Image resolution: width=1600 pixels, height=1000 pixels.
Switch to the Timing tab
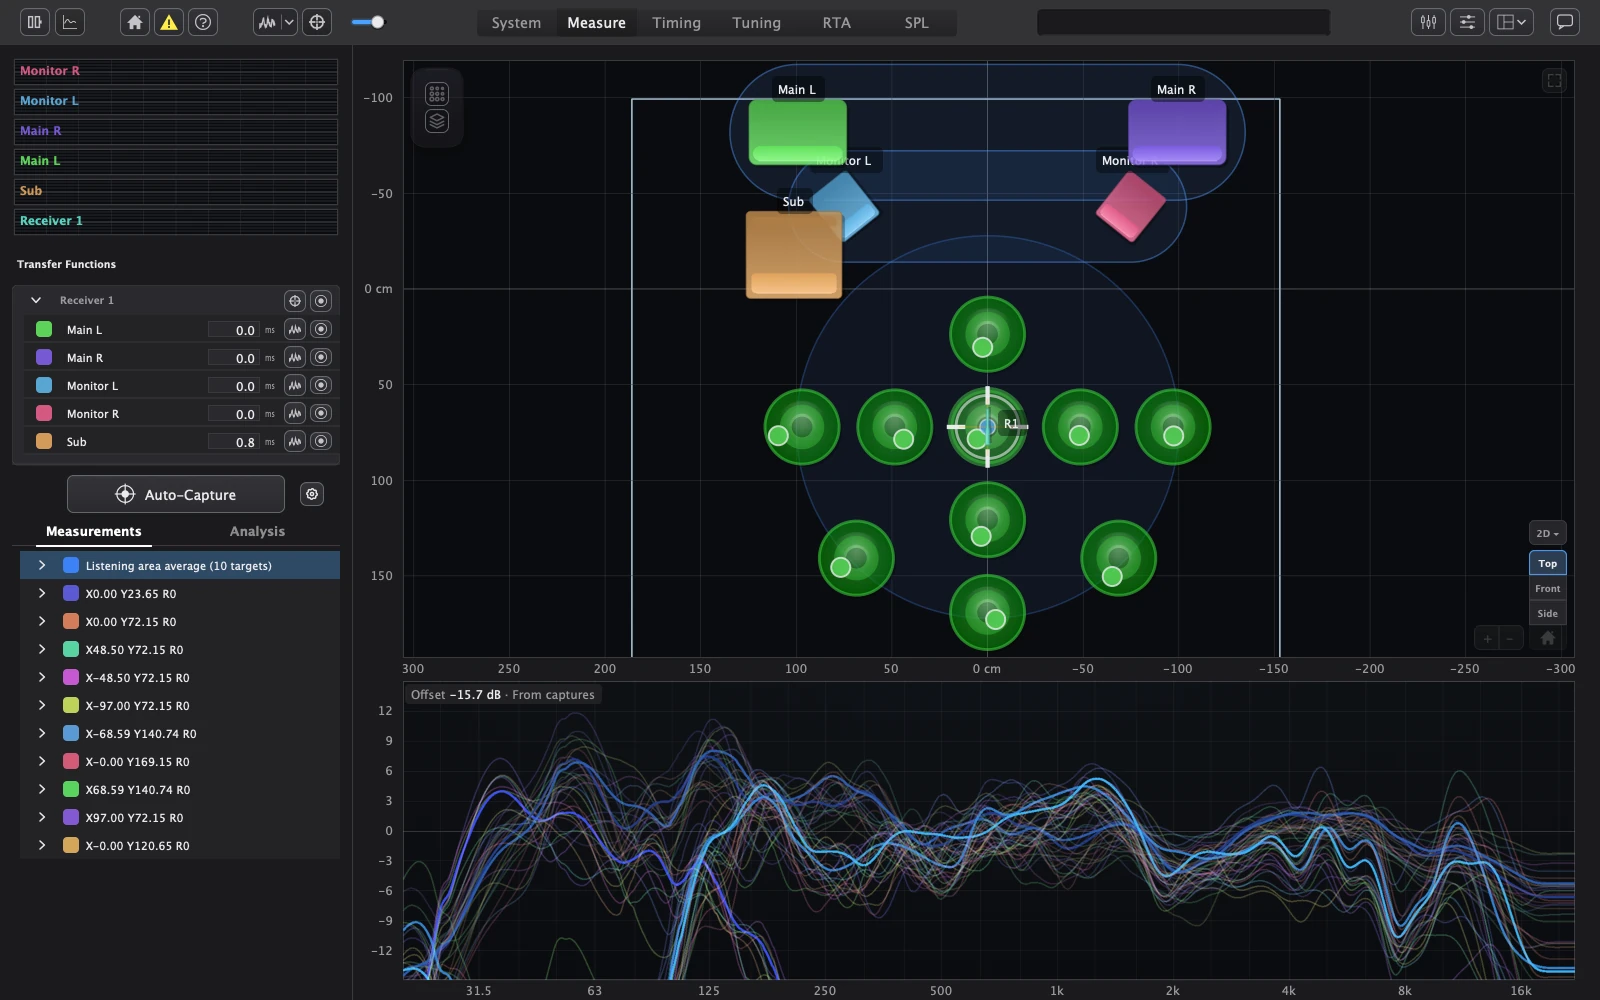tap(676, 22)
